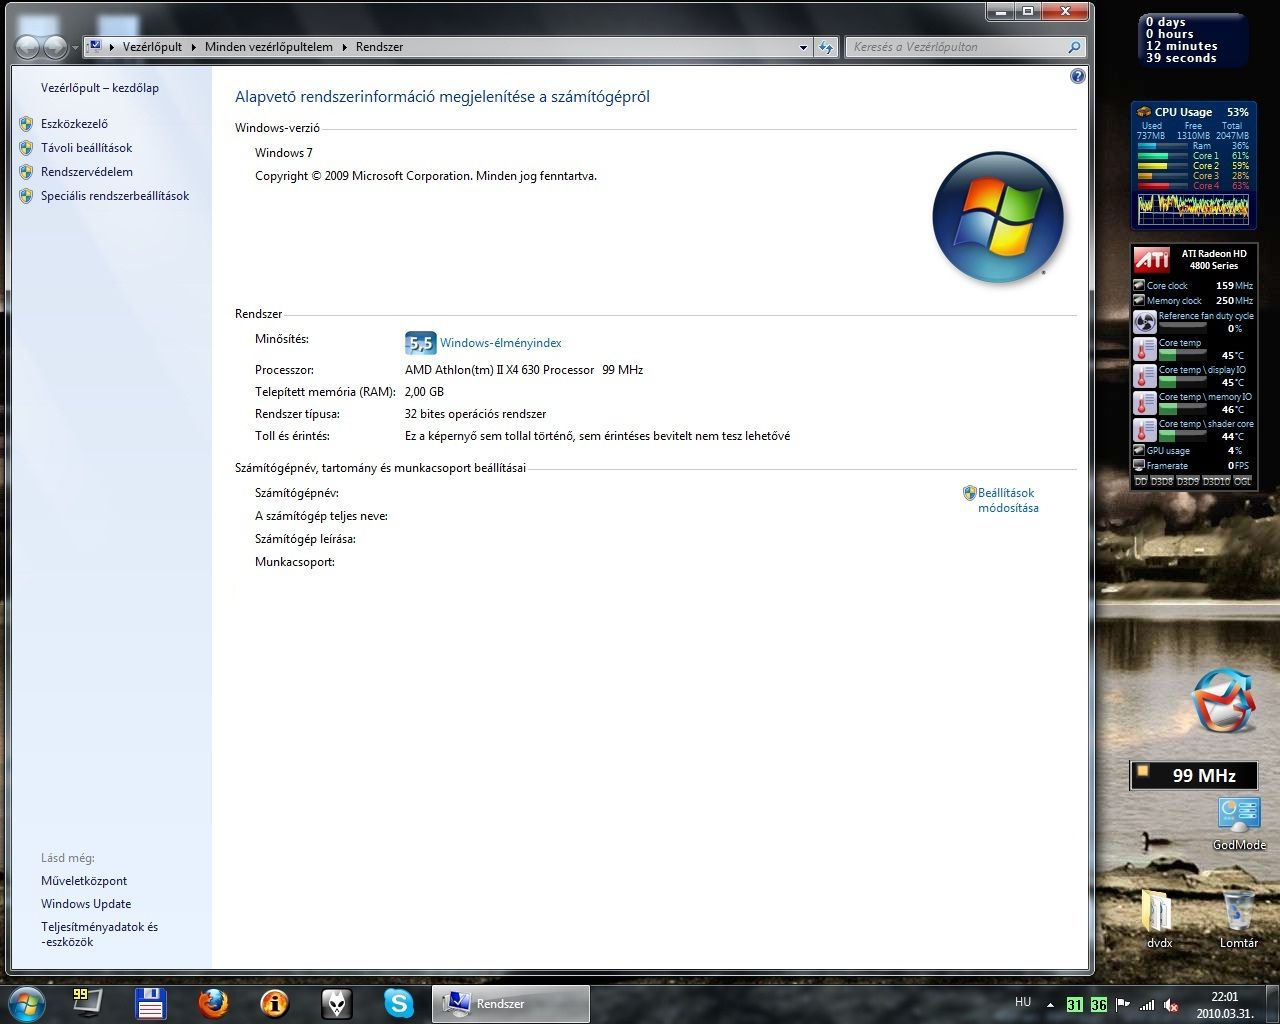Viewport: 1280px width, 1024px height.
Task: Click the Vezérlőpult breadcrumb segment
Action: click(x=152, y=47)
